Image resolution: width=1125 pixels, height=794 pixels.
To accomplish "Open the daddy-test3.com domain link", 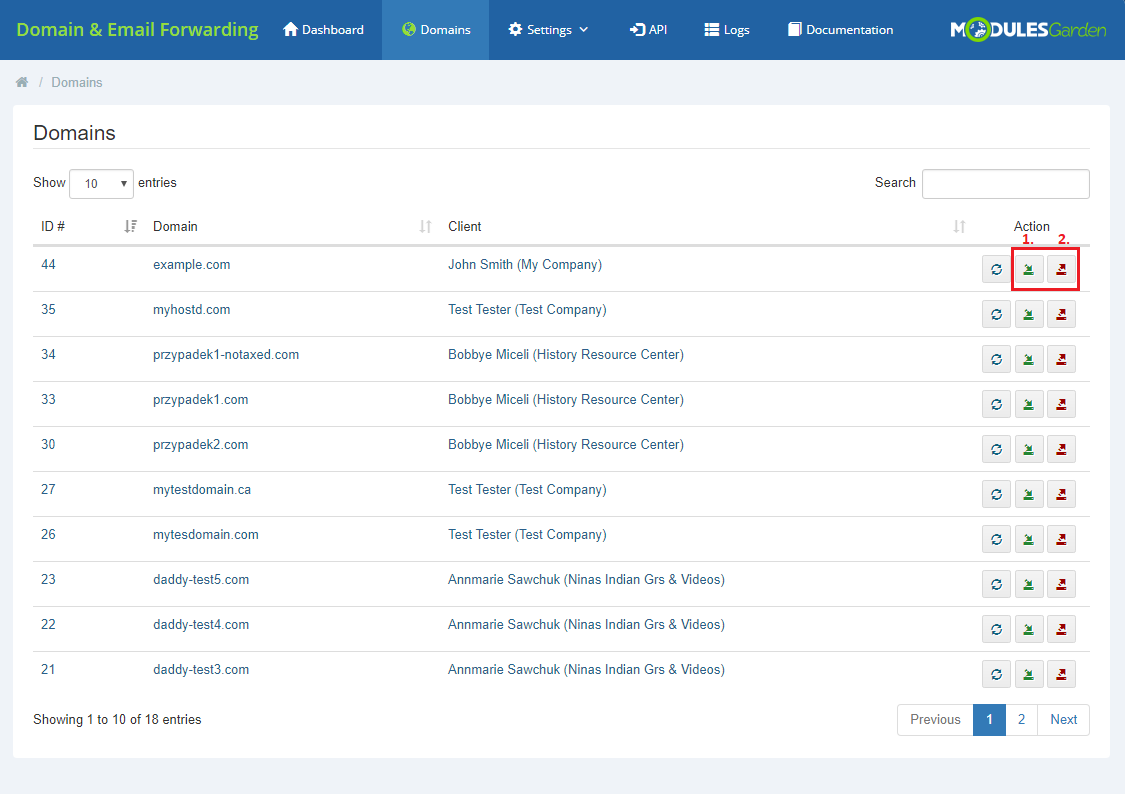I will pyautogui.click(x=201, y=670).
